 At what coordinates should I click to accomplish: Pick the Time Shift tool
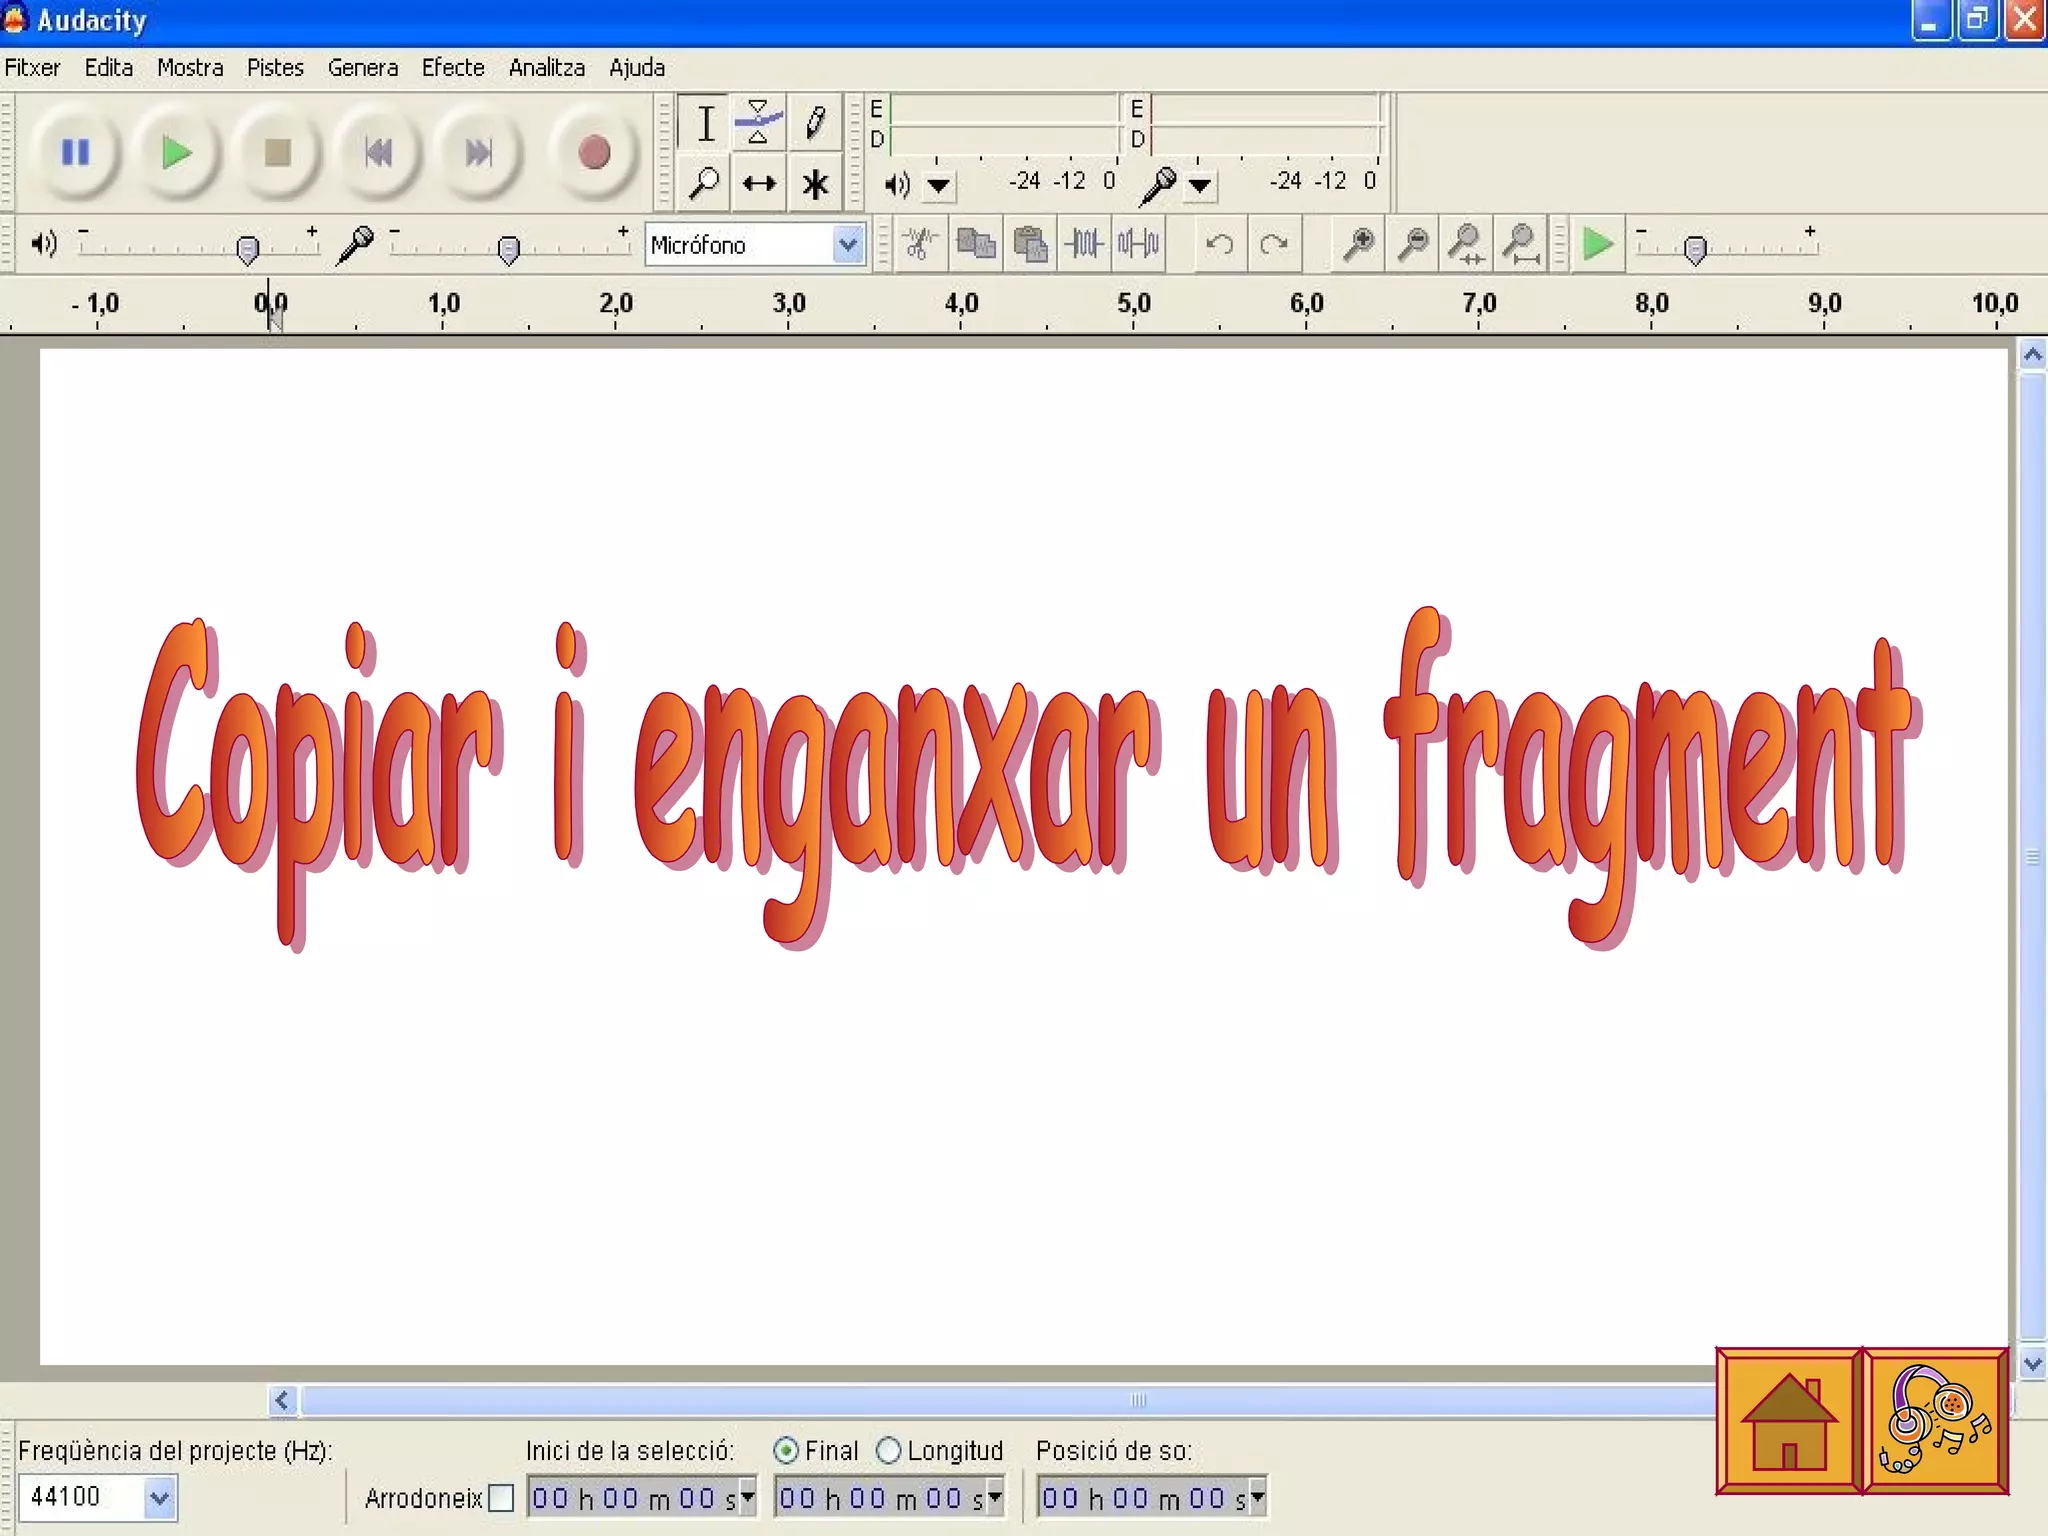(x=759, y=184)
